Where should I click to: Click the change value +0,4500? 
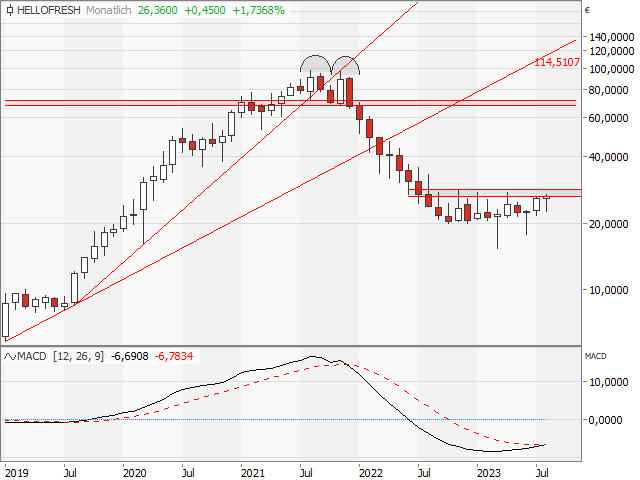[205, 10]
